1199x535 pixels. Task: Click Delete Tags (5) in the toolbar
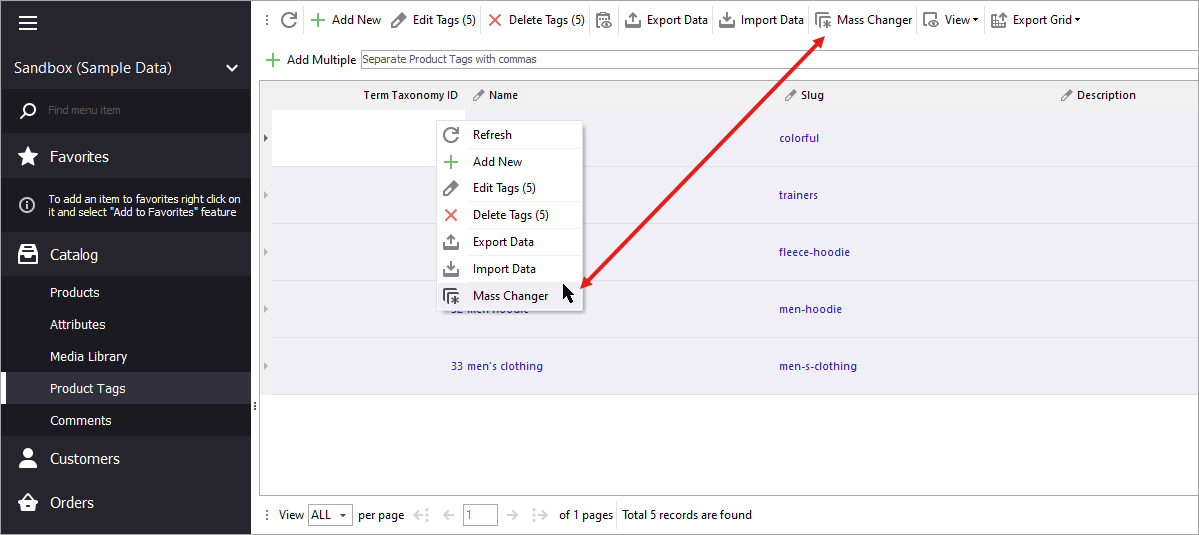[x=536, y=20]
